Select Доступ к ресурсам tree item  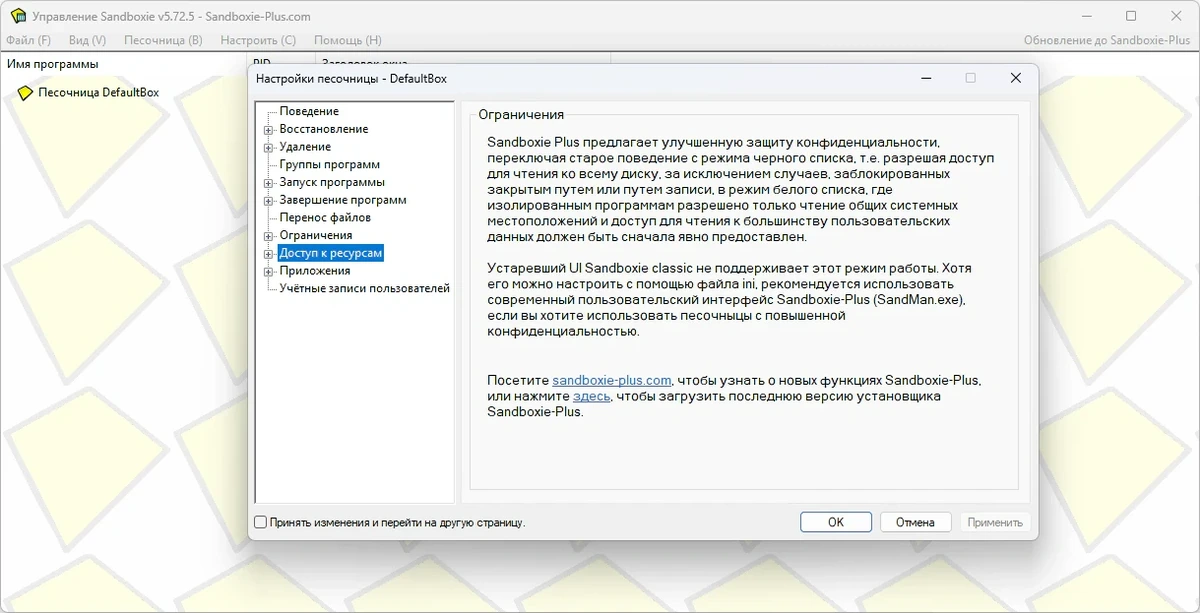pyautogui.click(x=331, y=254)
